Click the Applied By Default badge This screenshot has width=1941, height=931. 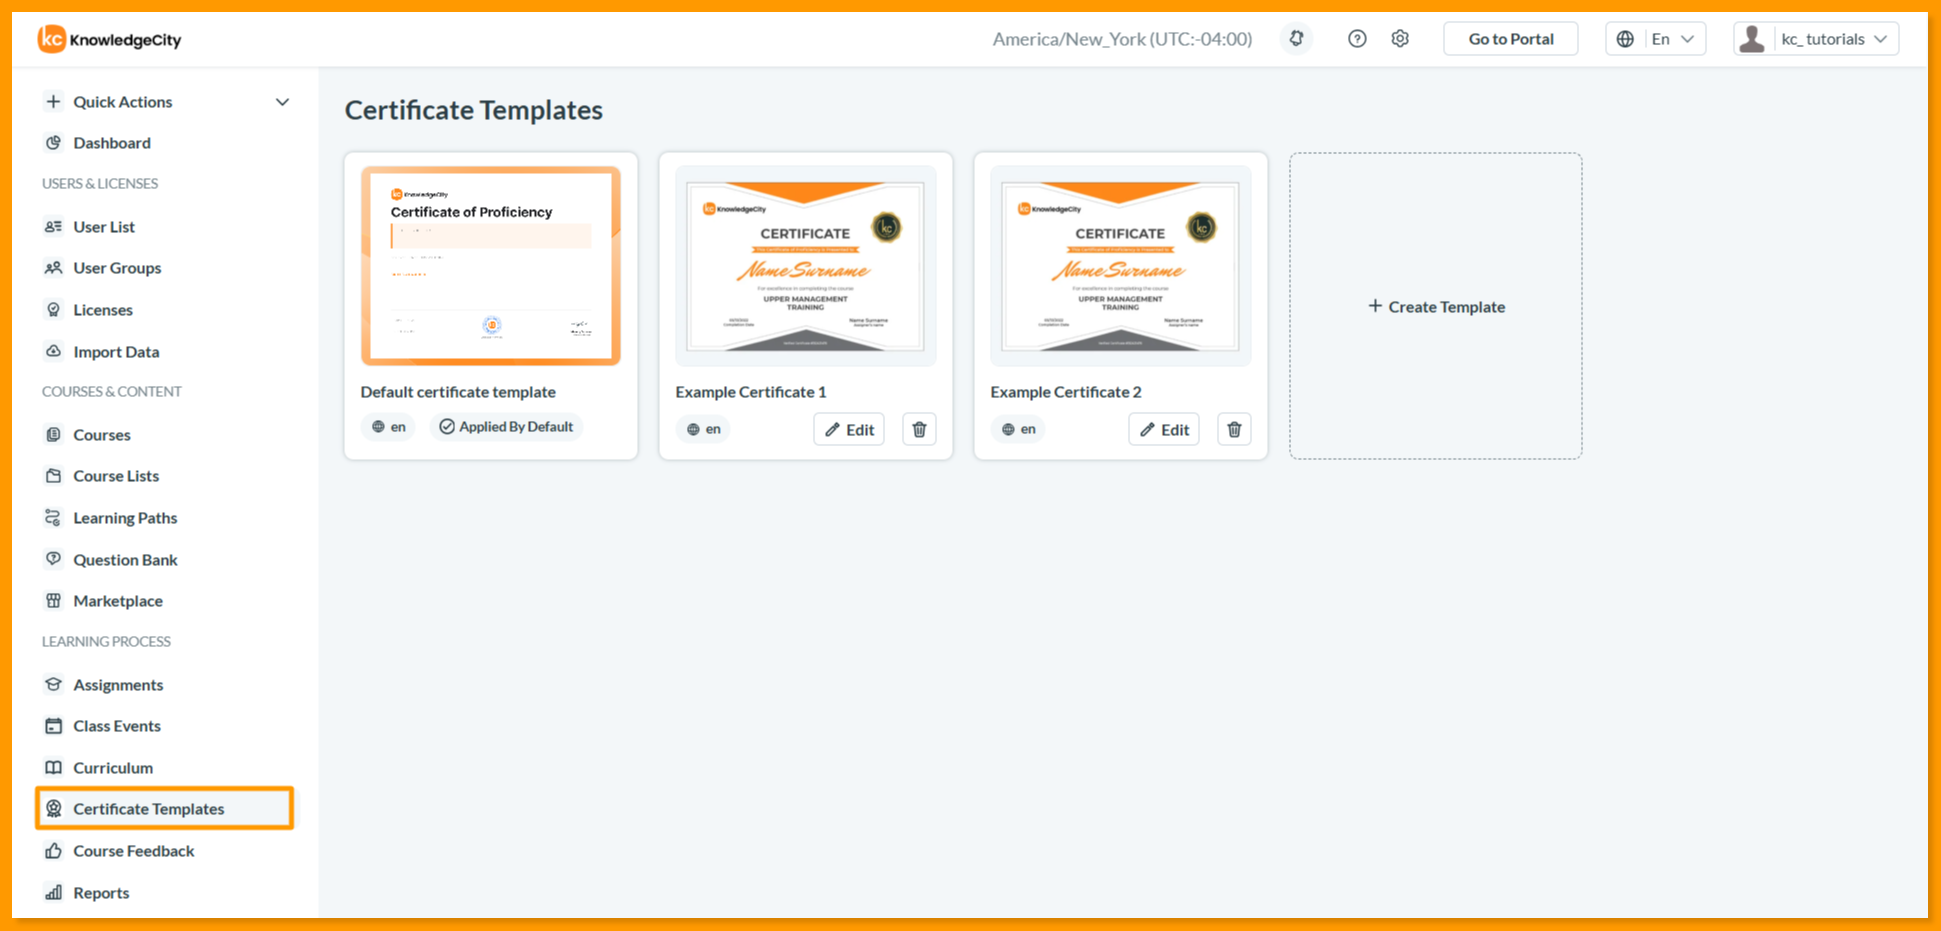click(506, 427)
